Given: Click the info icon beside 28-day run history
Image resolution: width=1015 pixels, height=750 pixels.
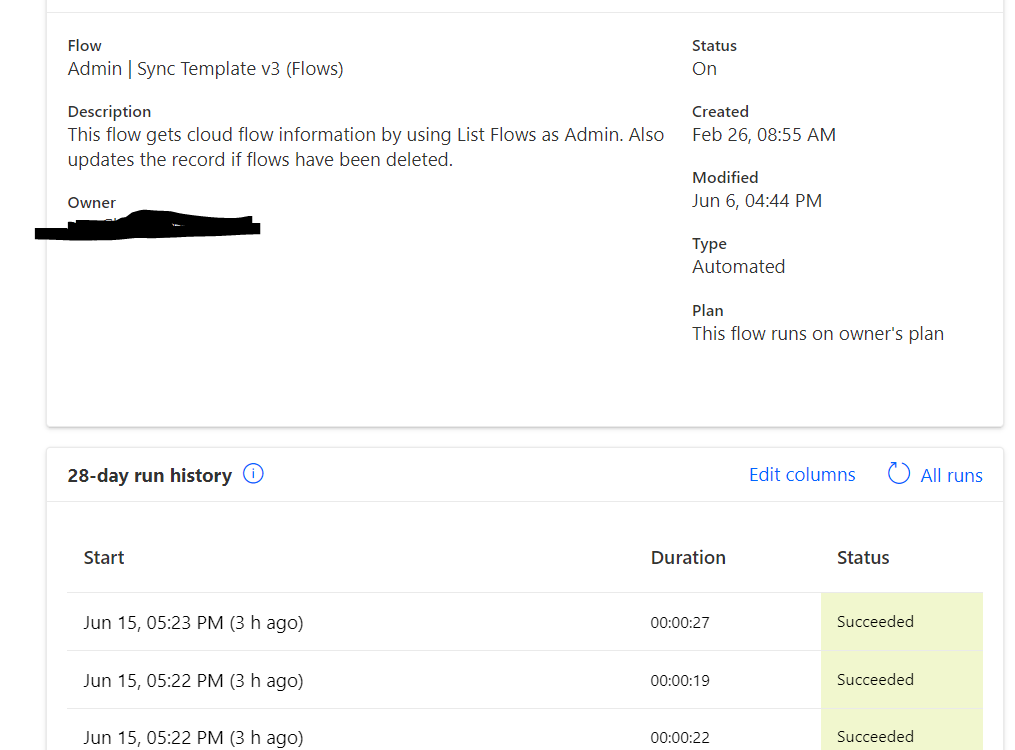Looking at the screenshot, I should [x=253, y=473].
